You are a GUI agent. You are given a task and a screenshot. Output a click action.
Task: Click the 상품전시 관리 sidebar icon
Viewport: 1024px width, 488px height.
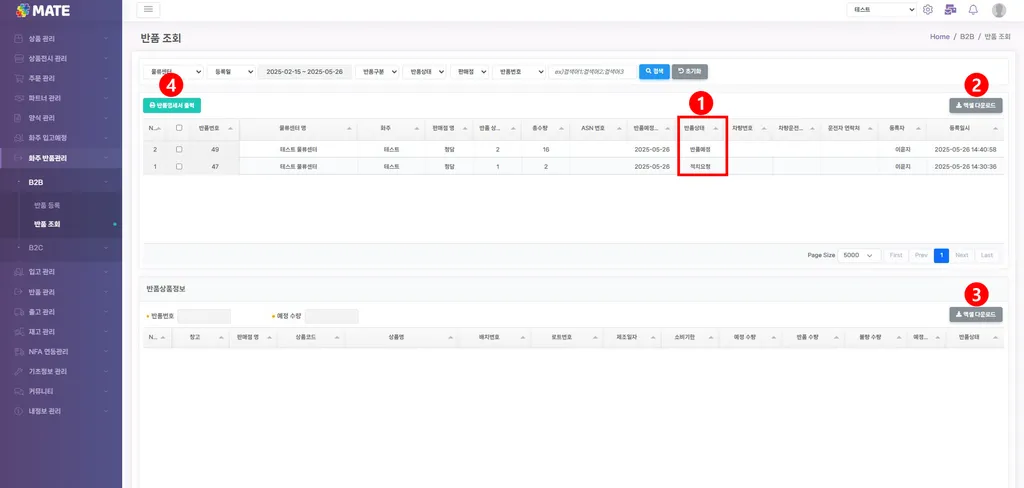tap(20, 58)
